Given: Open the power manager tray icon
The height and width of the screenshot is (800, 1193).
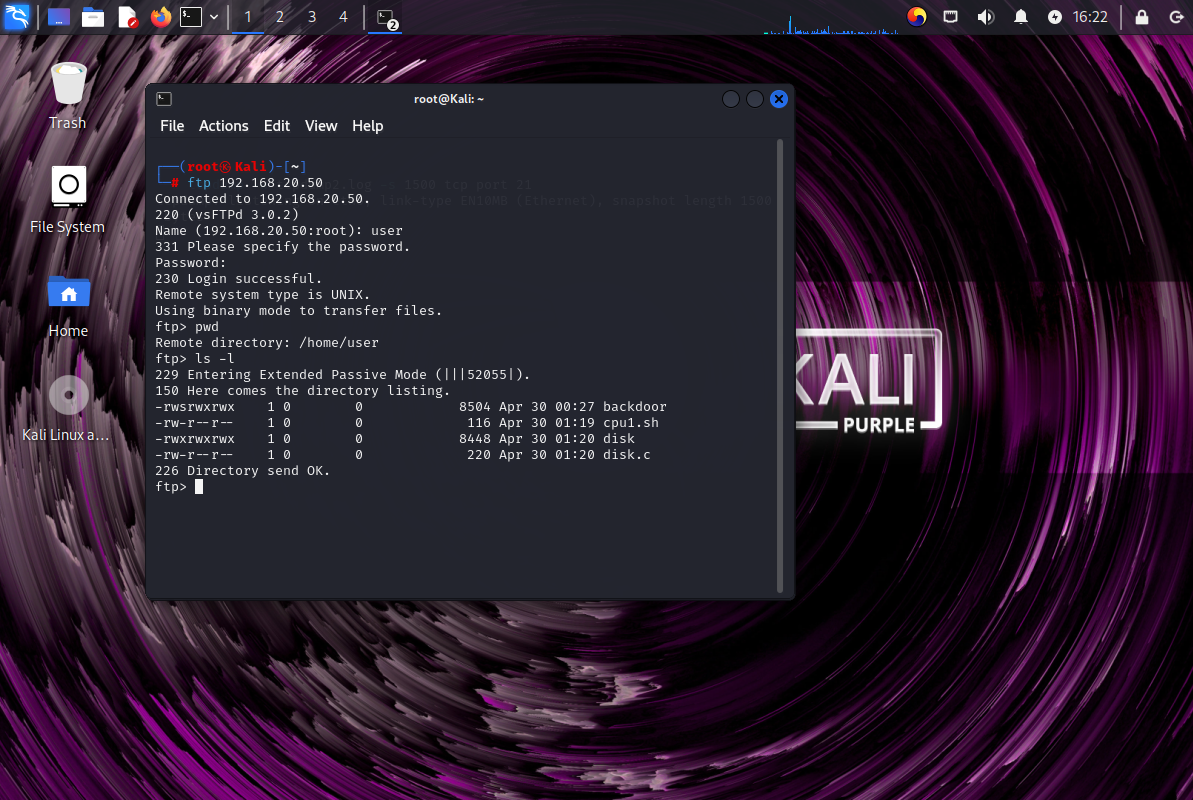Looking at the screenshot, I should click(1055, 17).
